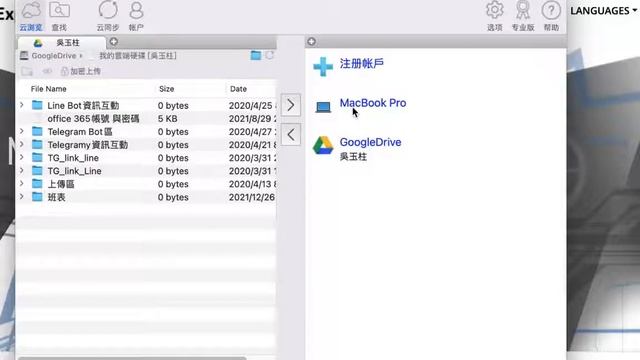Click the transfer-right arrow button

[291, 105]
